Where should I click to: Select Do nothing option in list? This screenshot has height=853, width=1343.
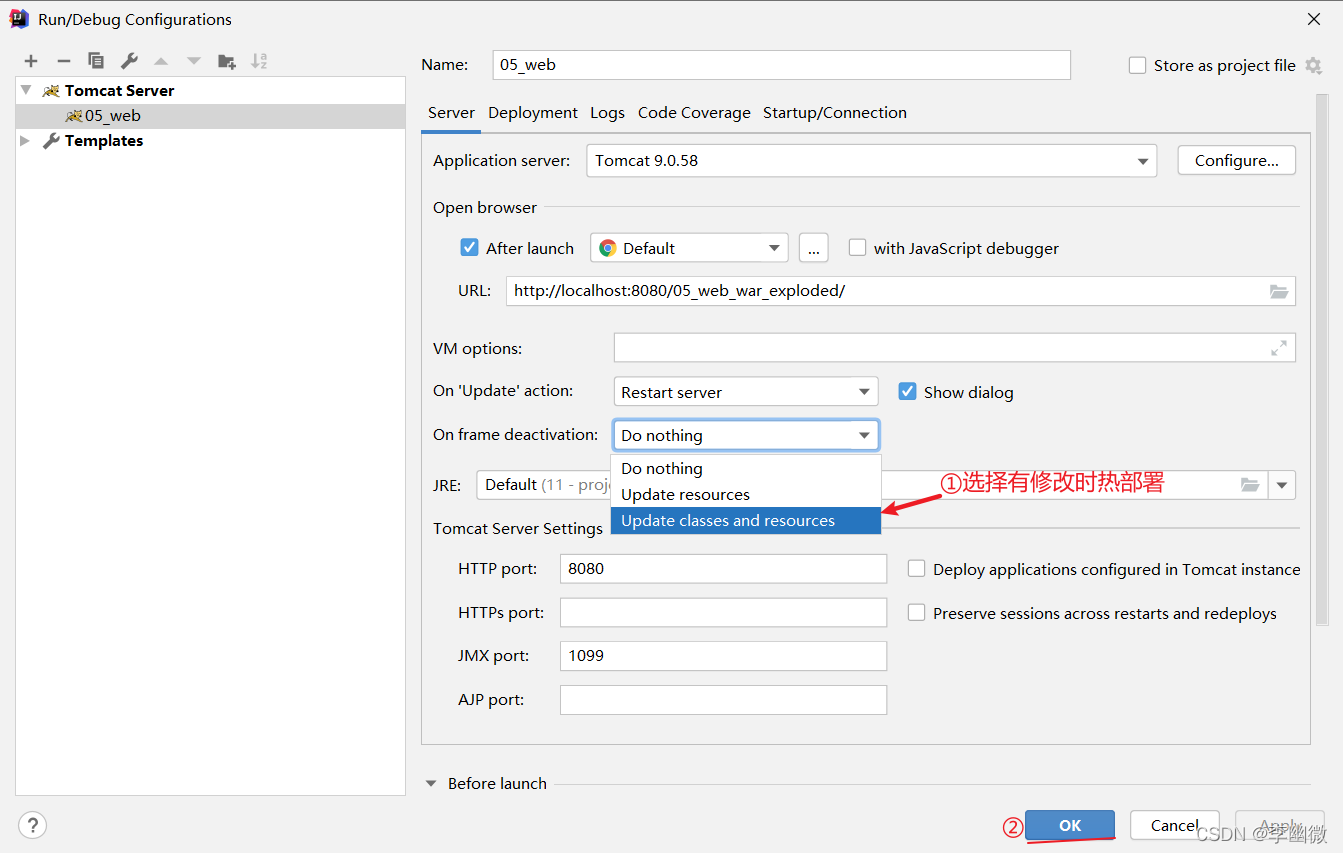(745, 468)
